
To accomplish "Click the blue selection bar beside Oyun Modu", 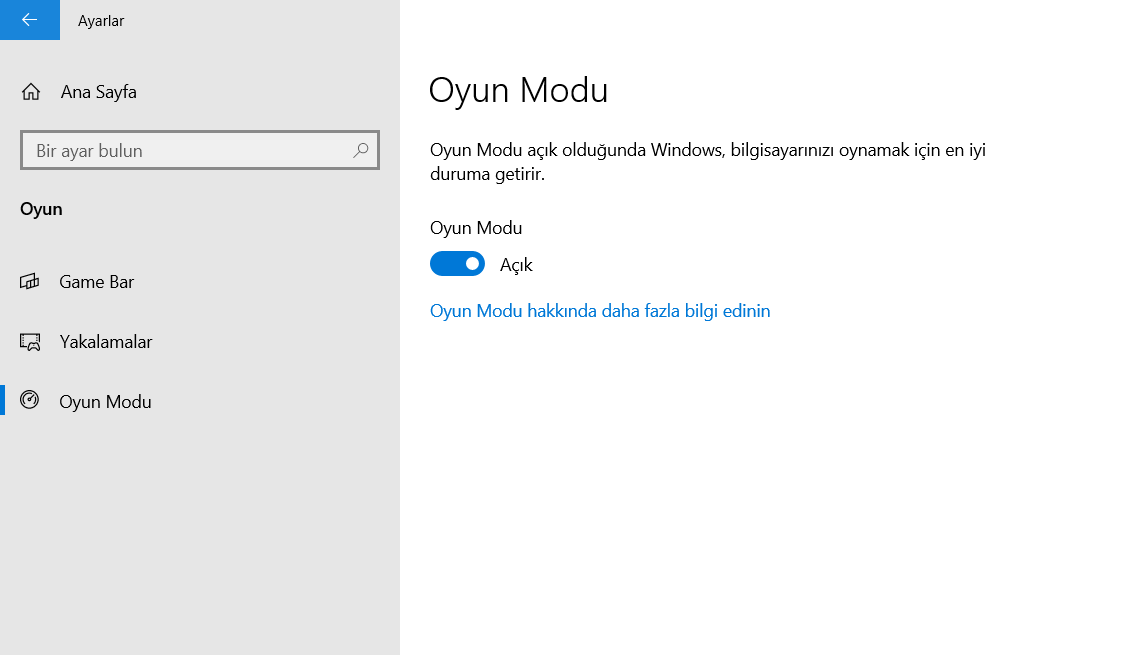I will click(2, 401).
